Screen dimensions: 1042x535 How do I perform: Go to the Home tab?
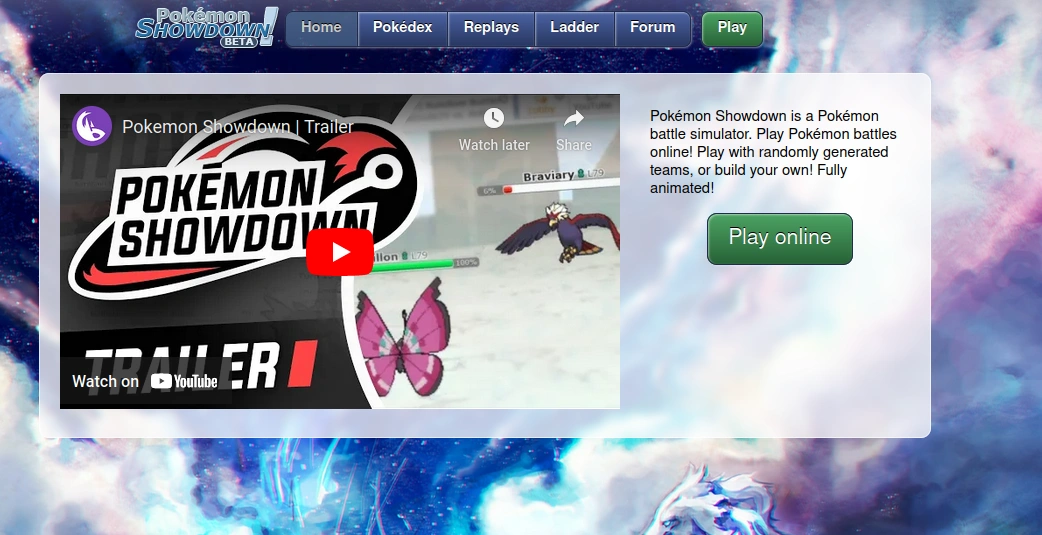coord(321,28)
